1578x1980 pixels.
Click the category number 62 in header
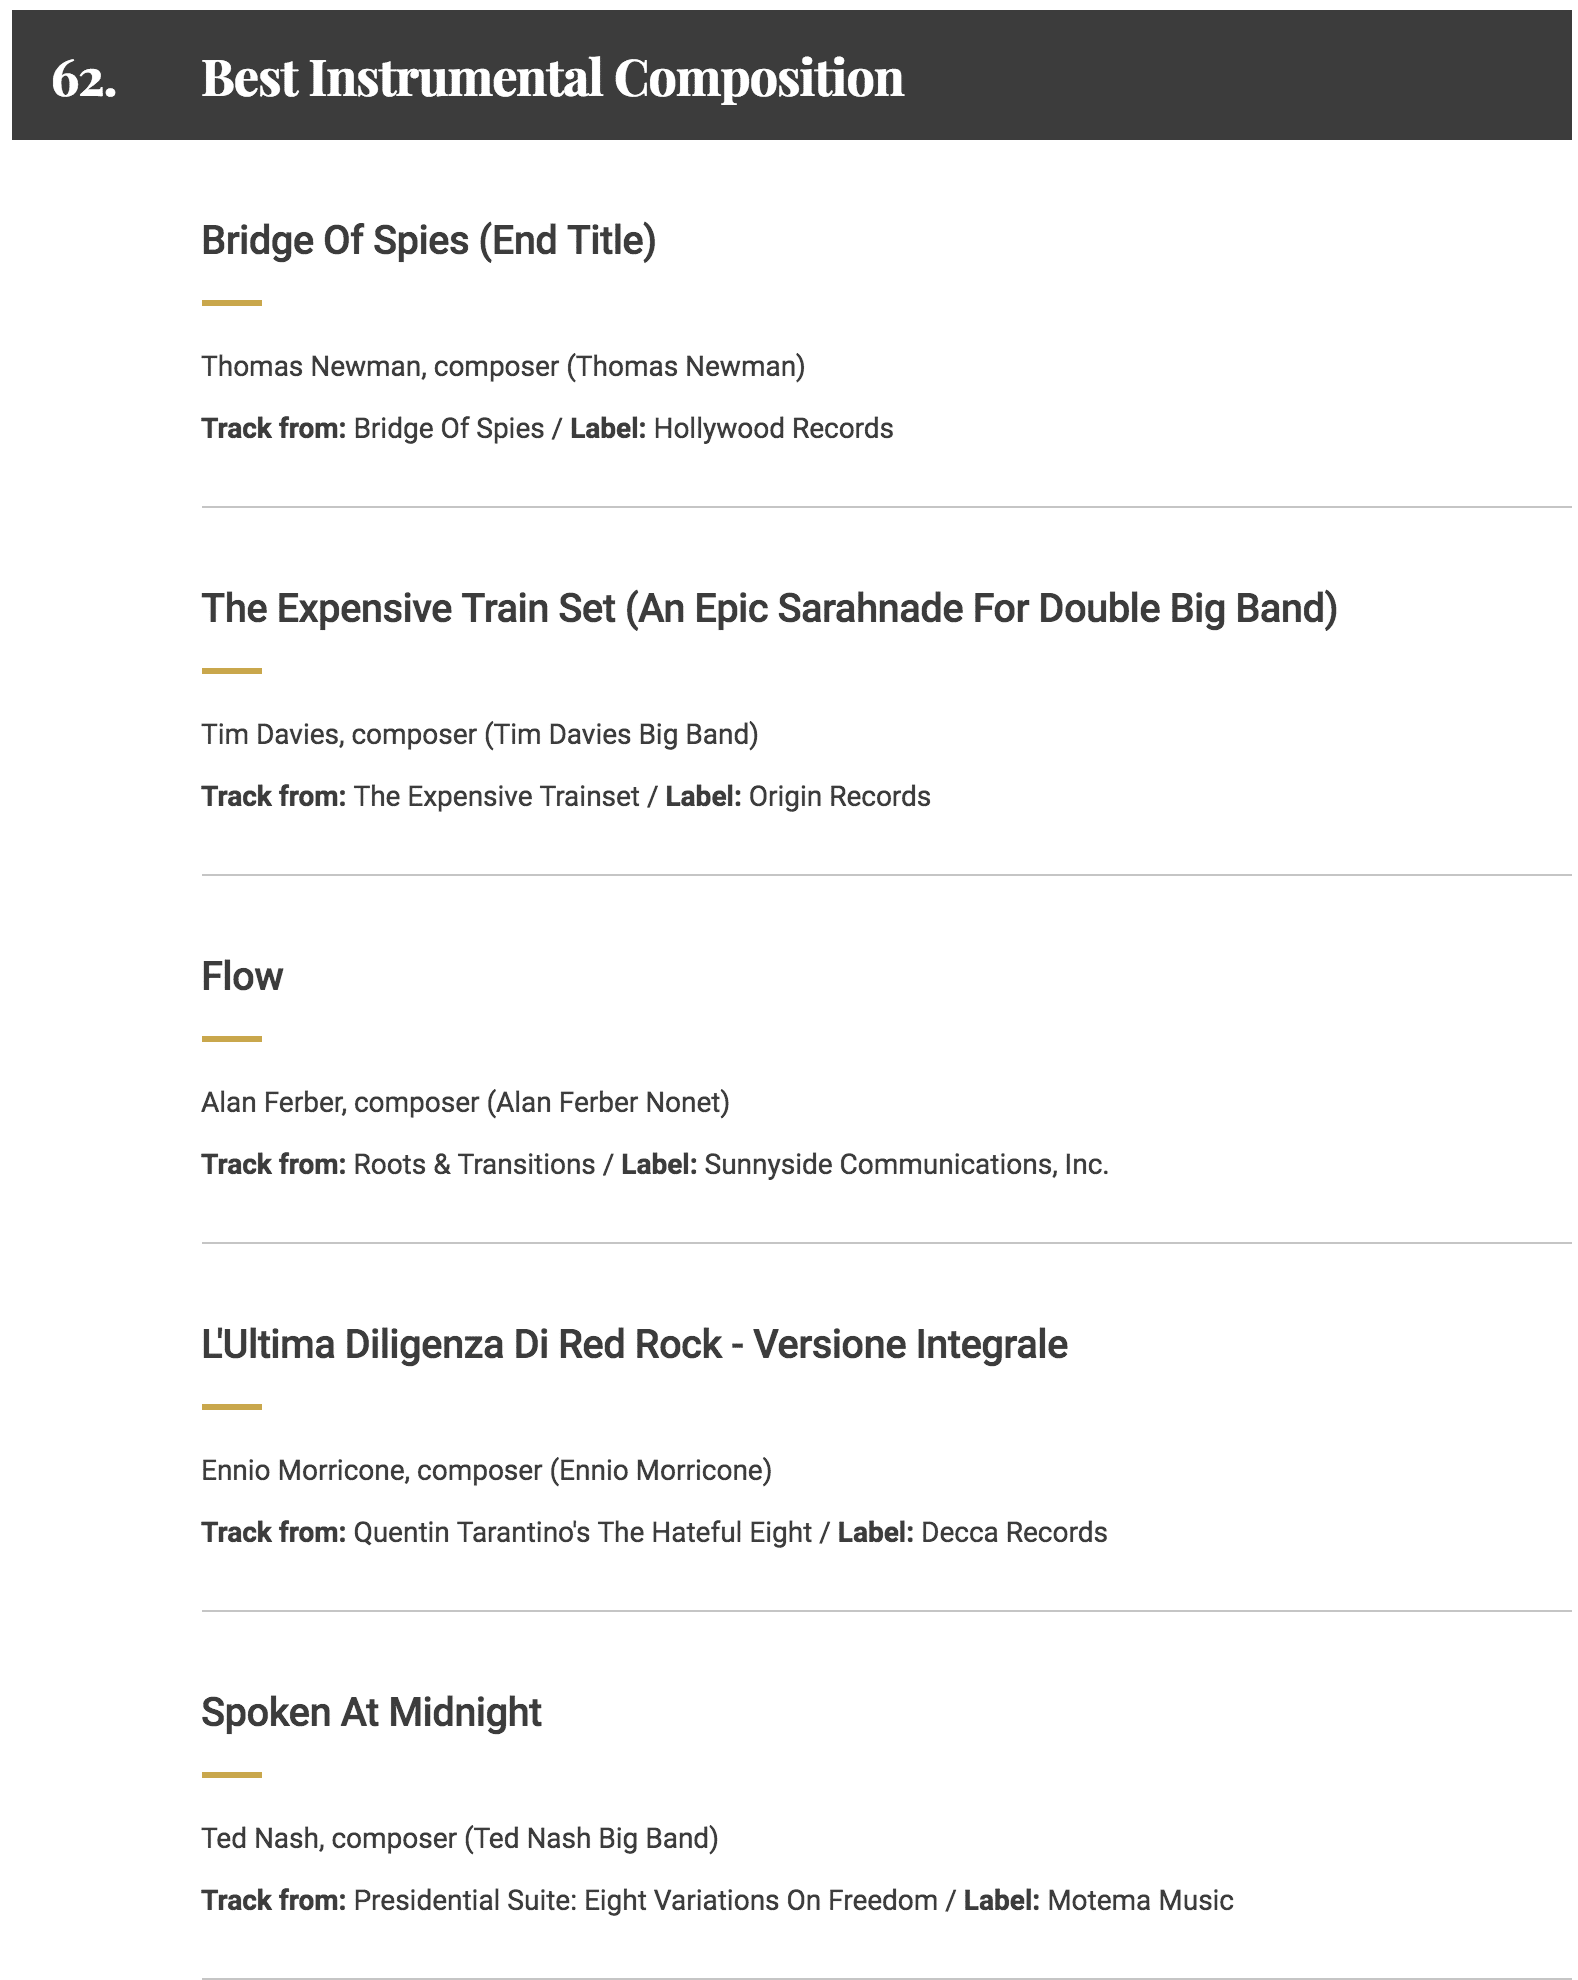pyautogui.click(x=84, y=78)
